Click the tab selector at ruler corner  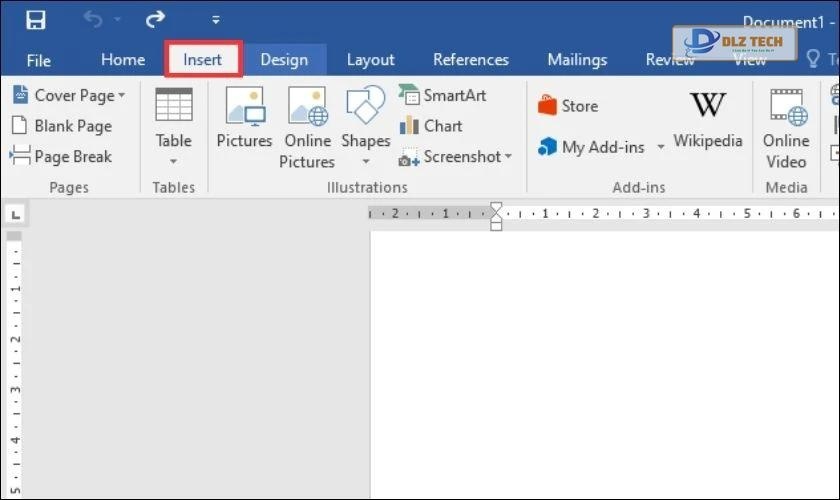click(x=14, y=214)
